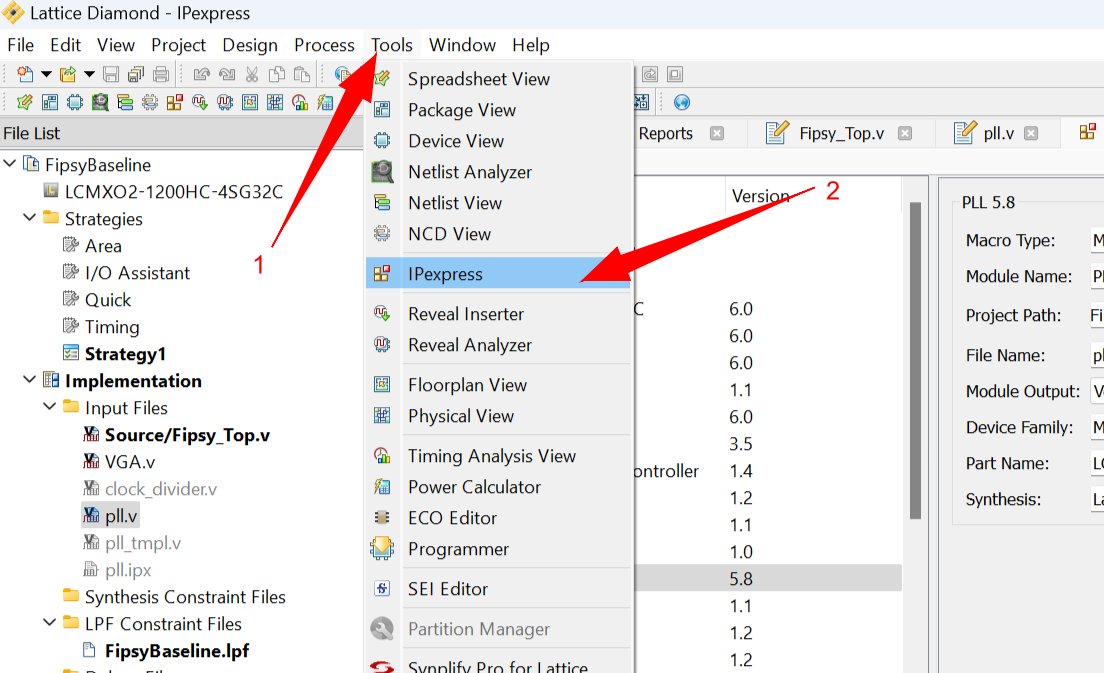Select VGA.v in Input Files
1104x673 pixels.
130,462
